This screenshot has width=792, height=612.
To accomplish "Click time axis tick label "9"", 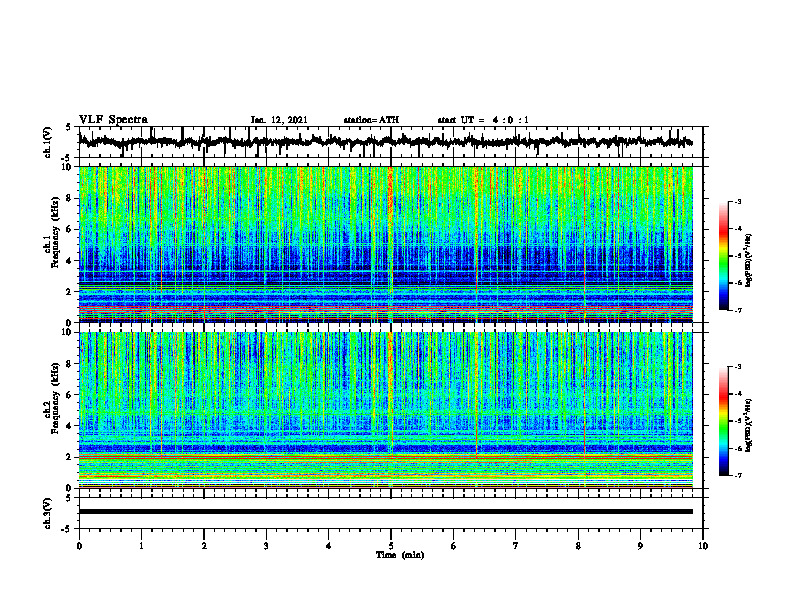I will (x=640, y=546).
